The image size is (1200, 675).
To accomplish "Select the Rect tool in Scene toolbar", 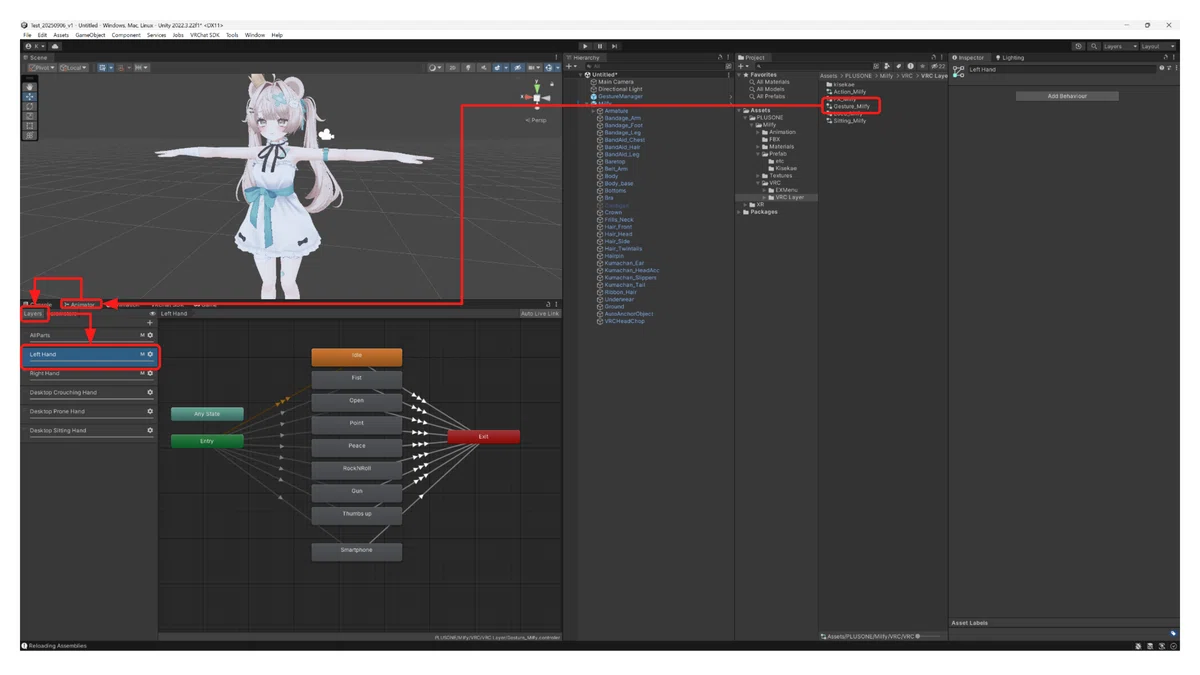I will [30, 126].
